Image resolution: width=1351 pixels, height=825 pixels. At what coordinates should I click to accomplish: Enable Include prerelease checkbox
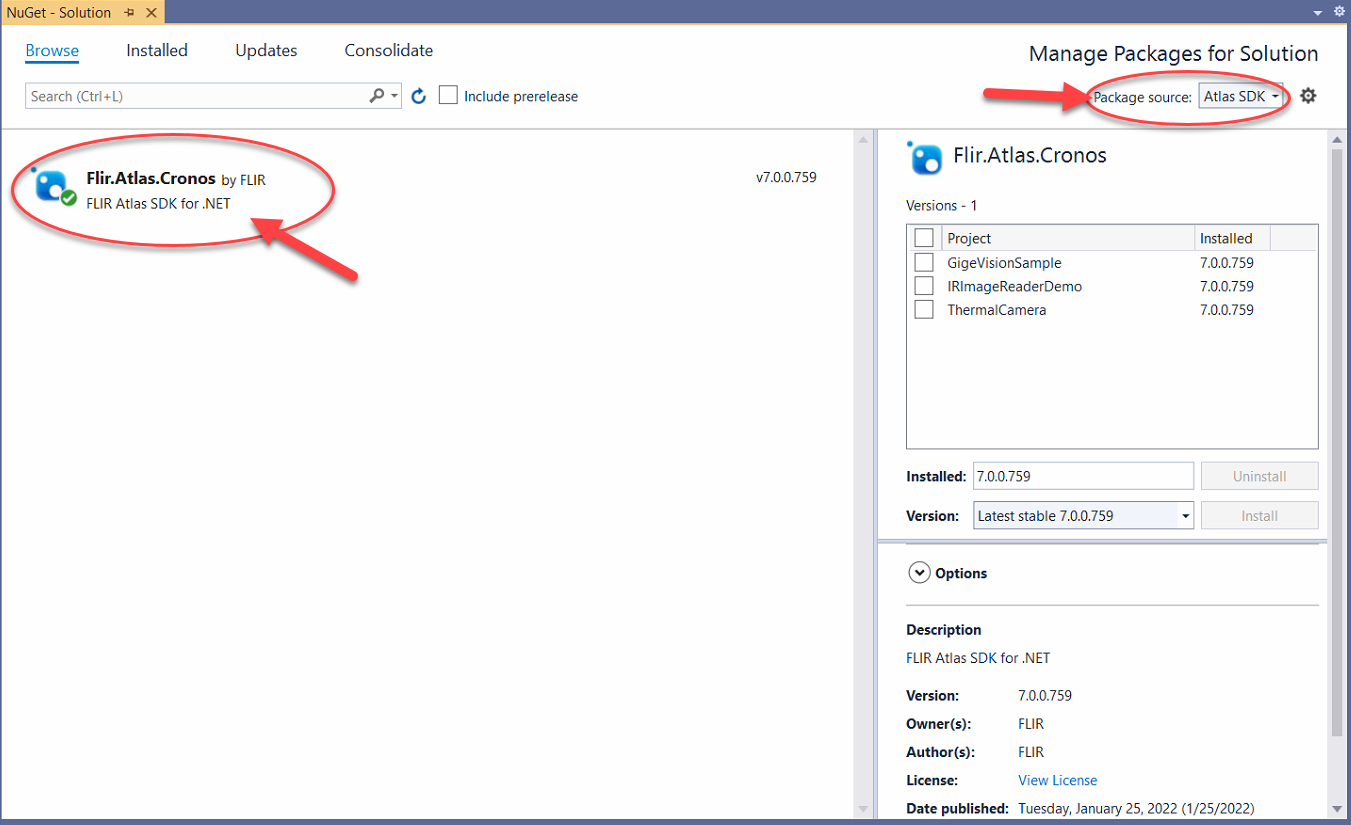[449, 96]
